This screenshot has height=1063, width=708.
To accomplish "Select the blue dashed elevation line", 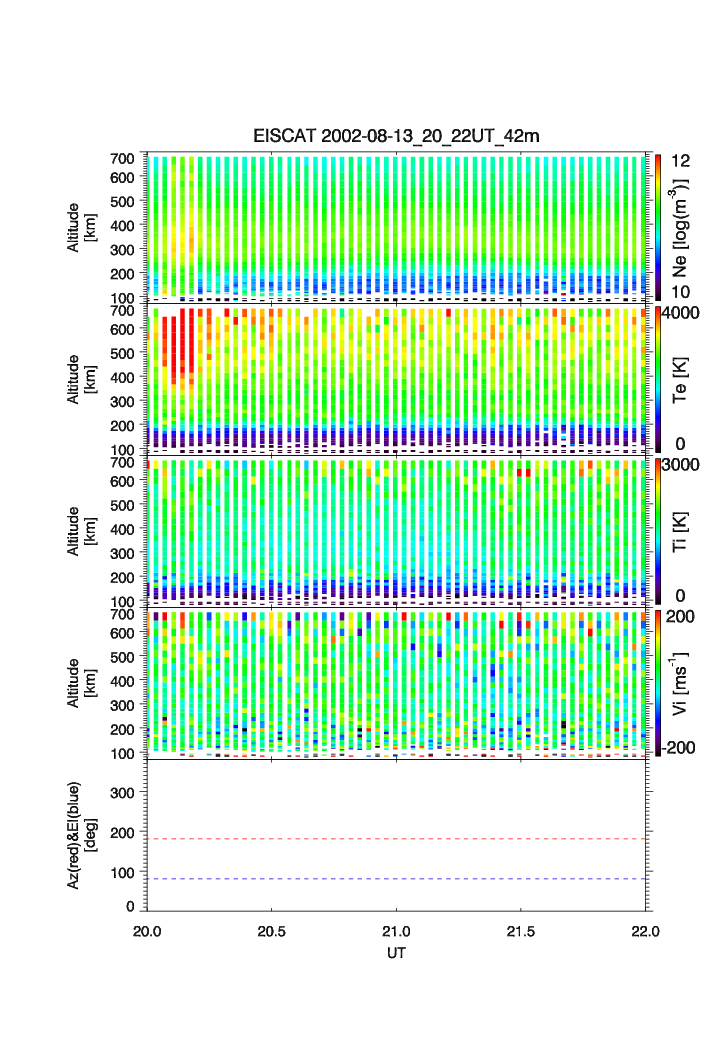I will pyautogui.click(x=398, y=879).
